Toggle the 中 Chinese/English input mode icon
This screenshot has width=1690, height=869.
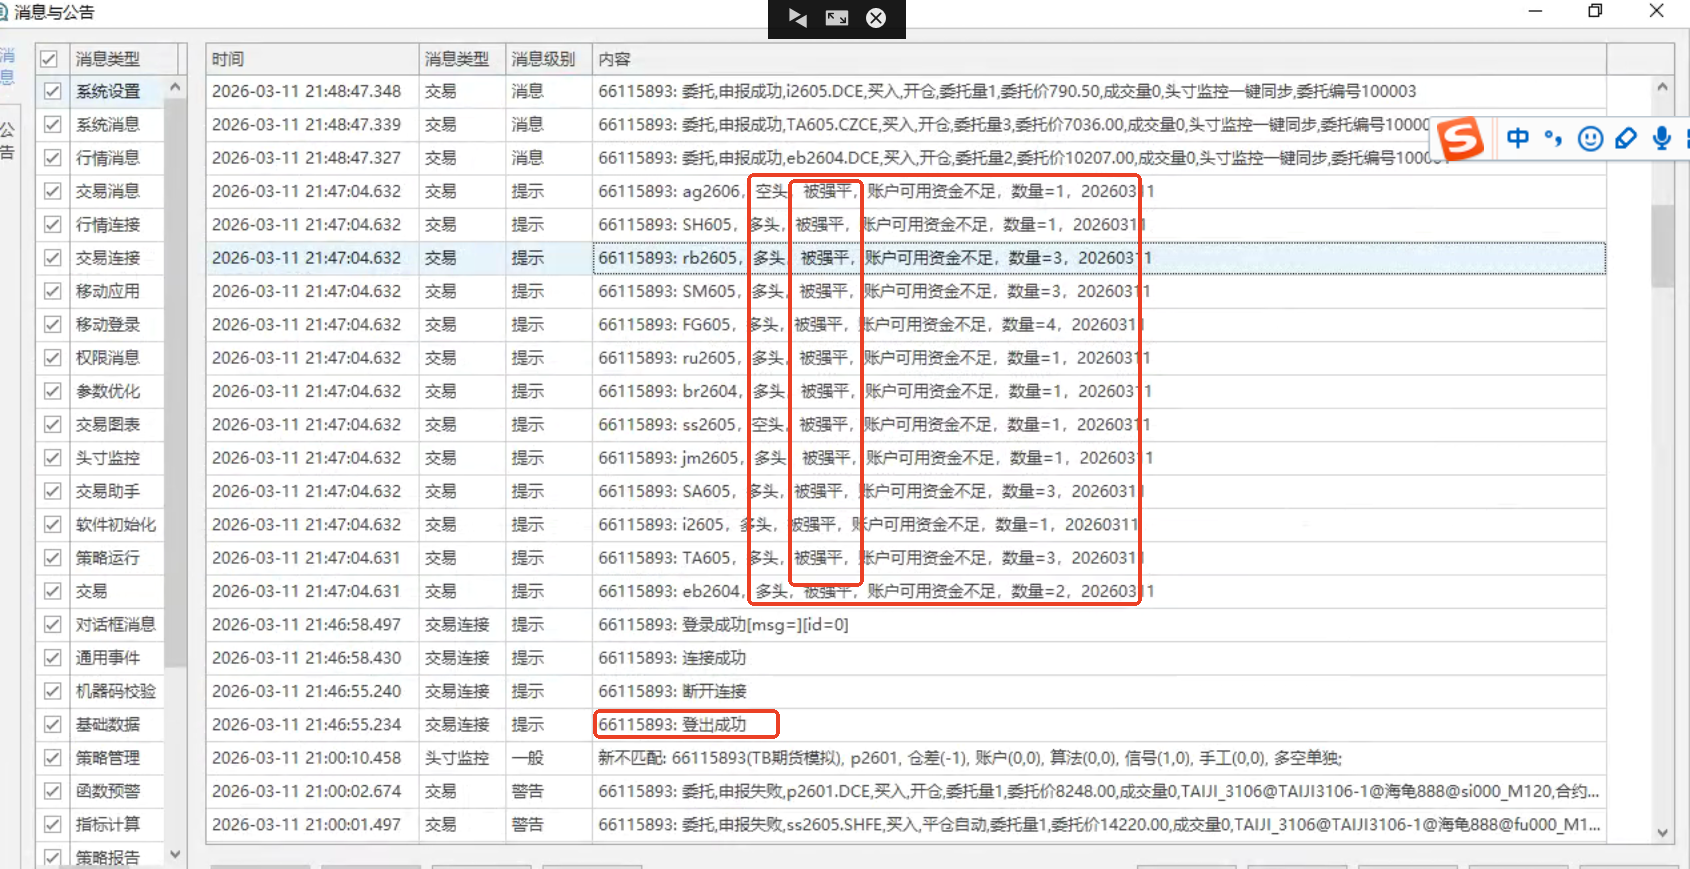tap(1517, 138)
